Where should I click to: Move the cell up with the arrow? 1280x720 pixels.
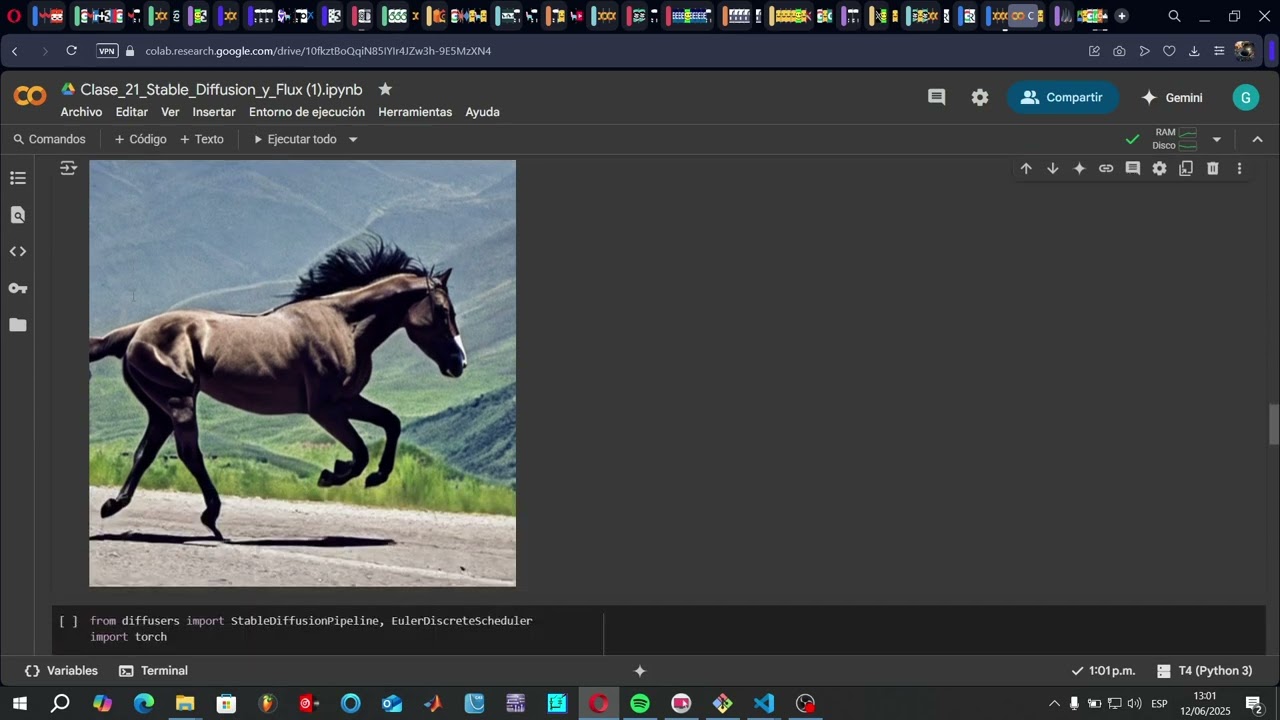pyautogui.click(x=1026, y=169)
